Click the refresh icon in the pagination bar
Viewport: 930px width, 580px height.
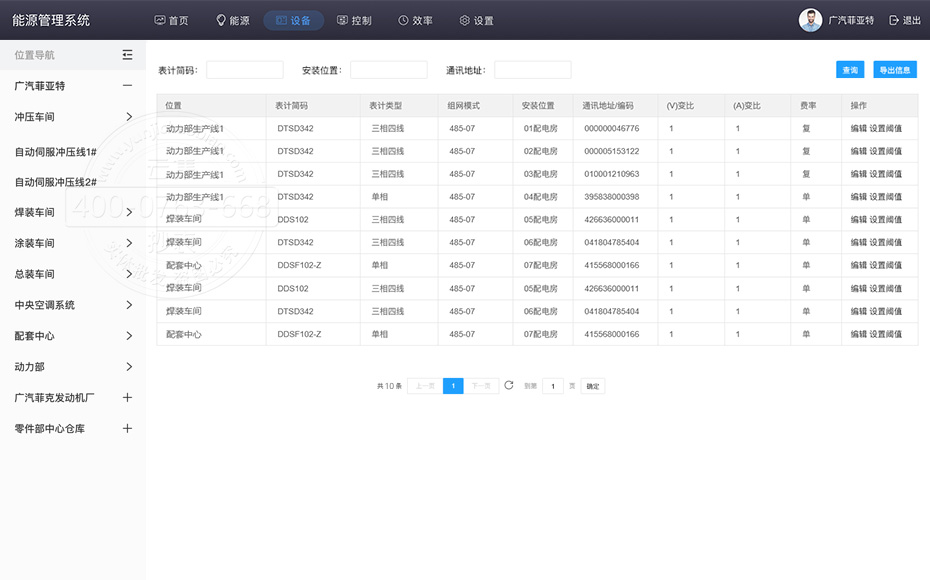pos(509,385)
